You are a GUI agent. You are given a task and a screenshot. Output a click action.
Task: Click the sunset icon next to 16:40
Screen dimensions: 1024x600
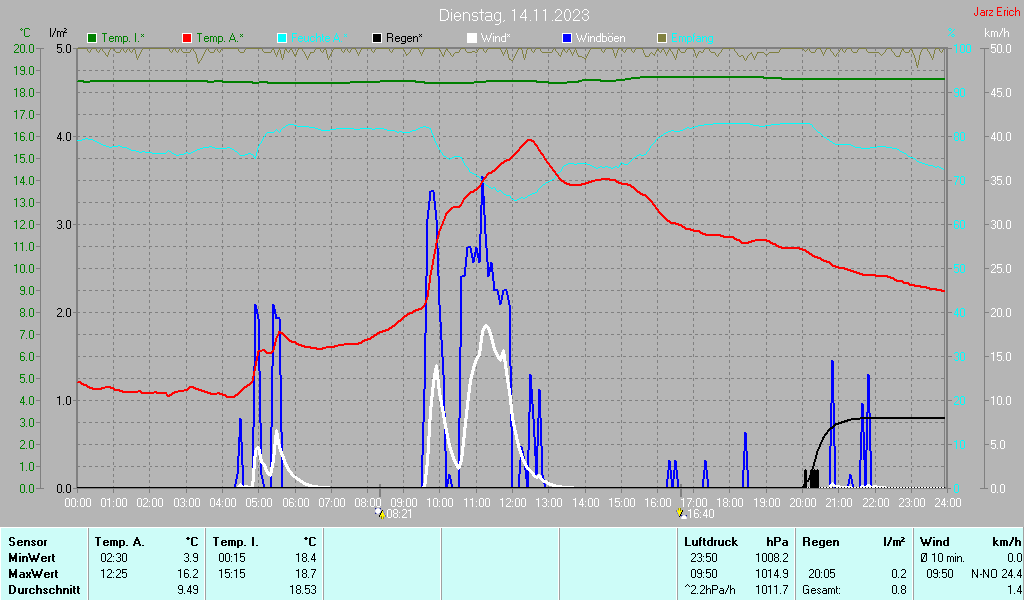[x=681, y=514]
